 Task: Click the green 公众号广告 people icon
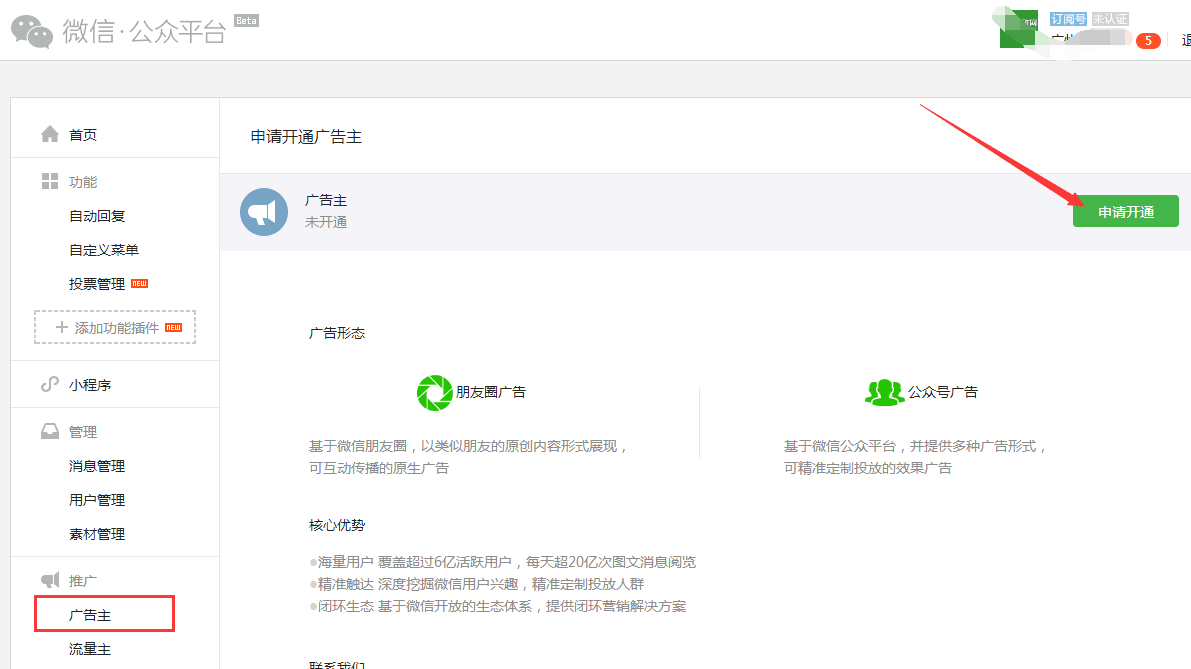[884, 392]
